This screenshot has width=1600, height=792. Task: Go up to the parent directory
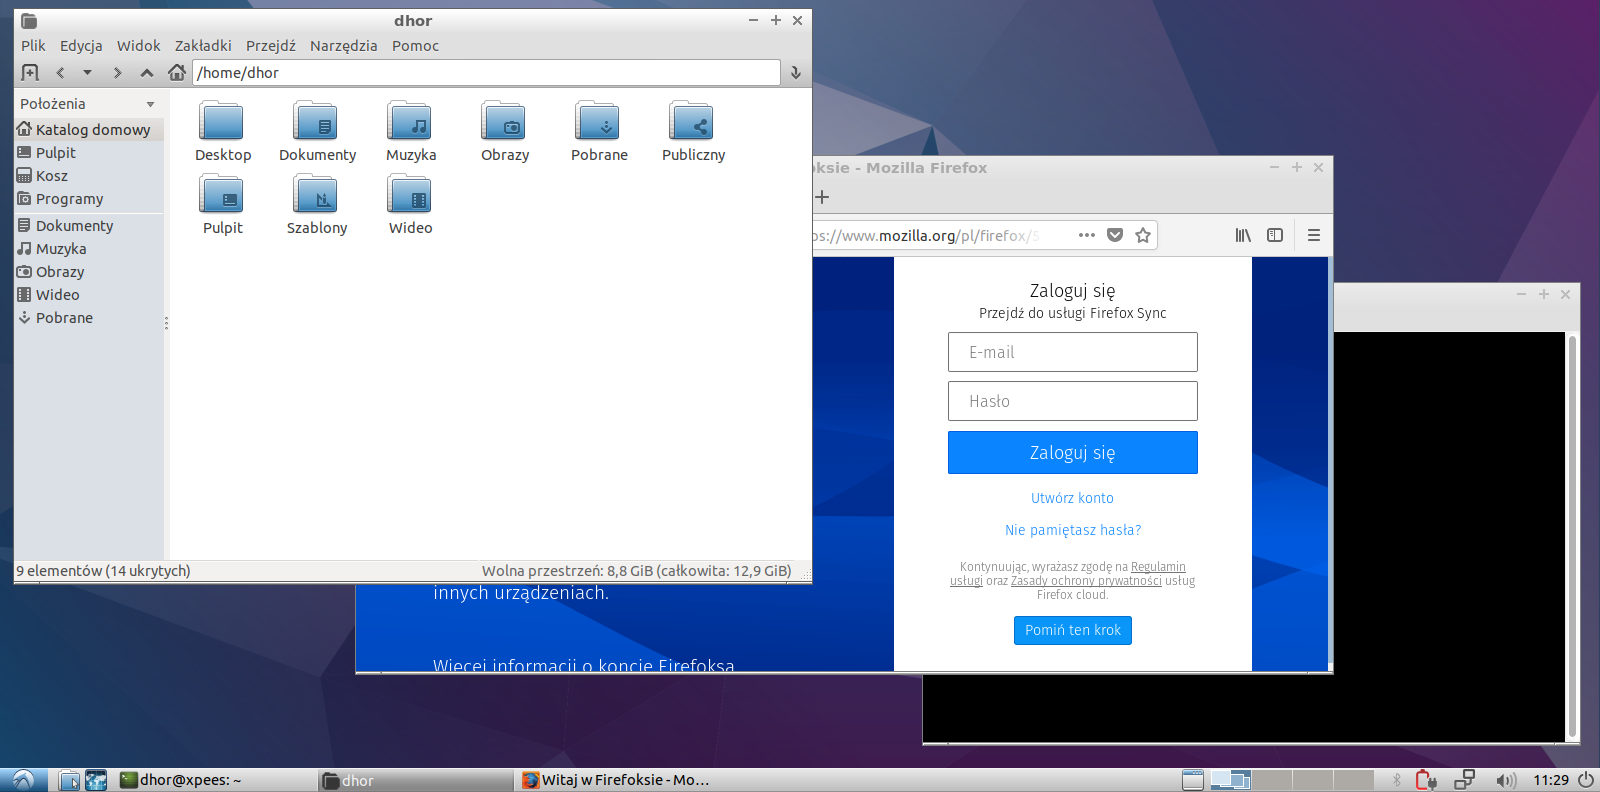[x=147, y=72]
